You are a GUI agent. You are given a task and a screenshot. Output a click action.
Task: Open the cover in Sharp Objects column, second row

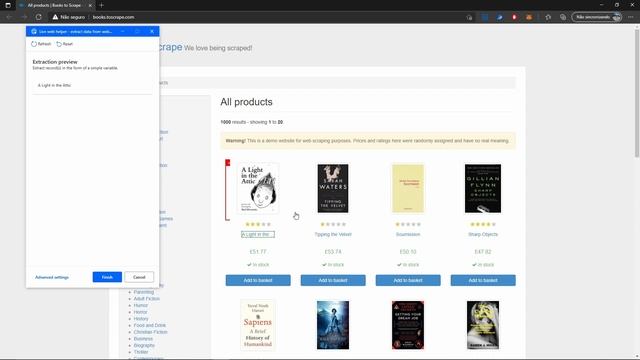(483, 325)
